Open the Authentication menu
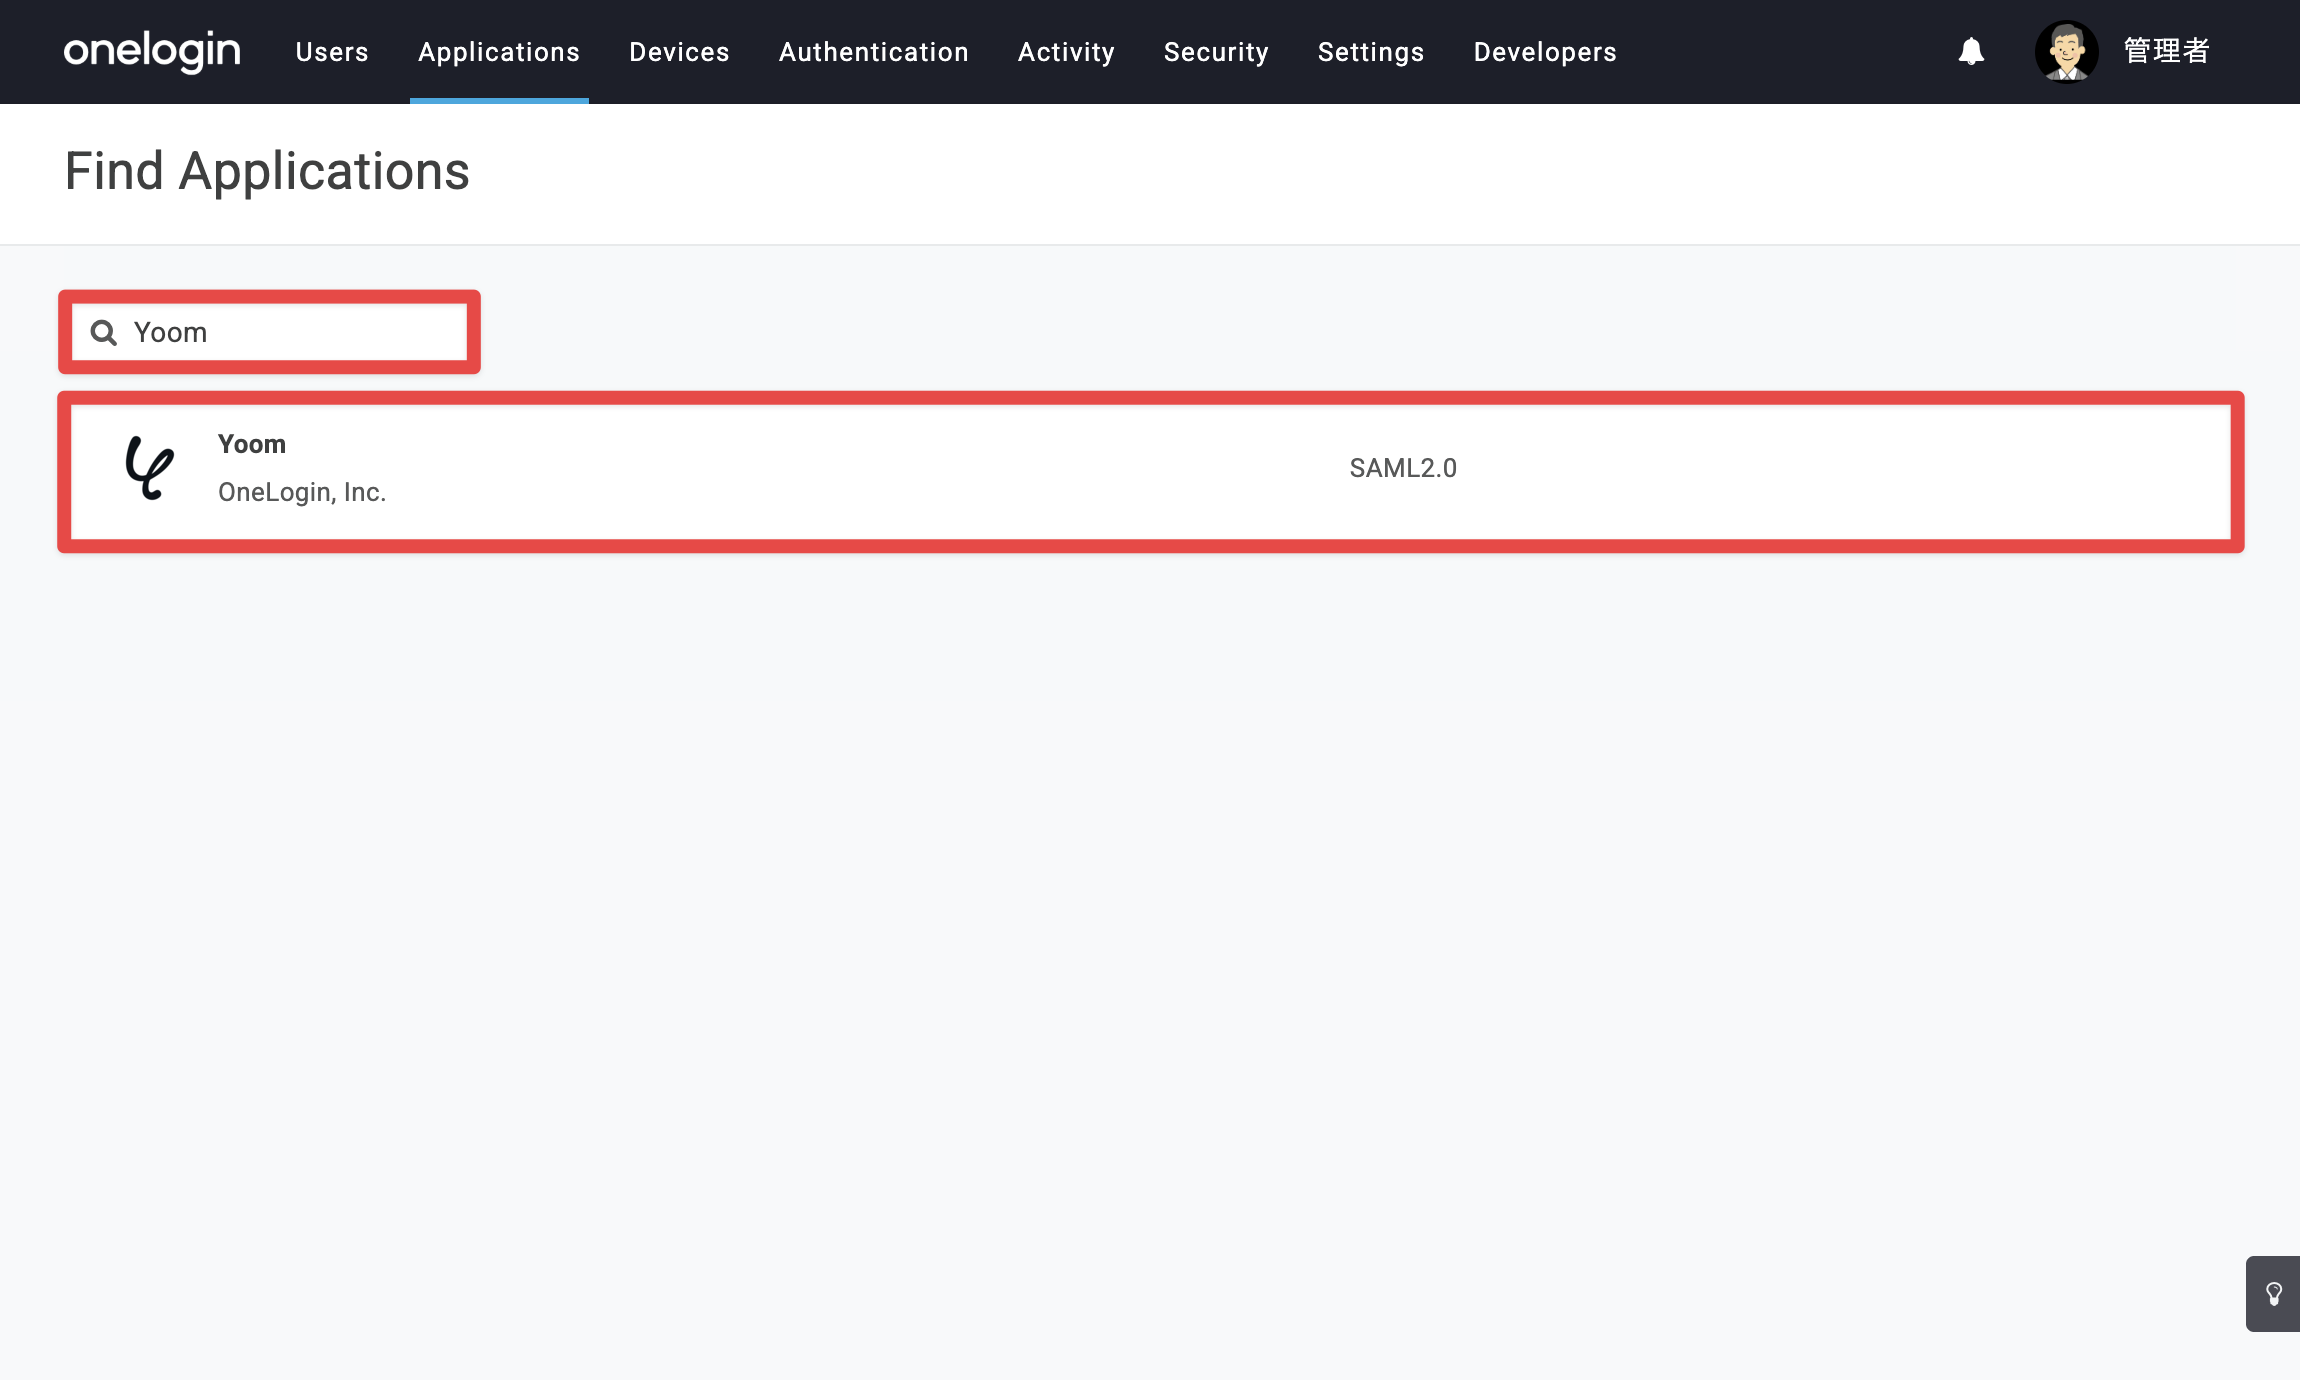Image resolution: width=2300 pixels, height=1380 pixels. coord(874,52)
